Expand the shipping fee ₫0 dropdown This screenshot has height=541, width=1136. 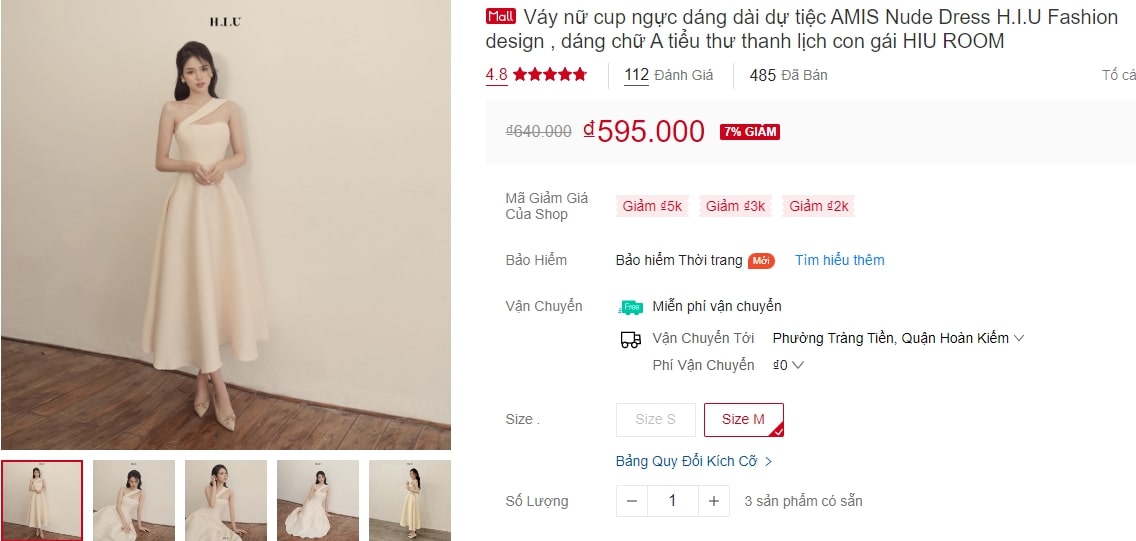coord(788,365)
